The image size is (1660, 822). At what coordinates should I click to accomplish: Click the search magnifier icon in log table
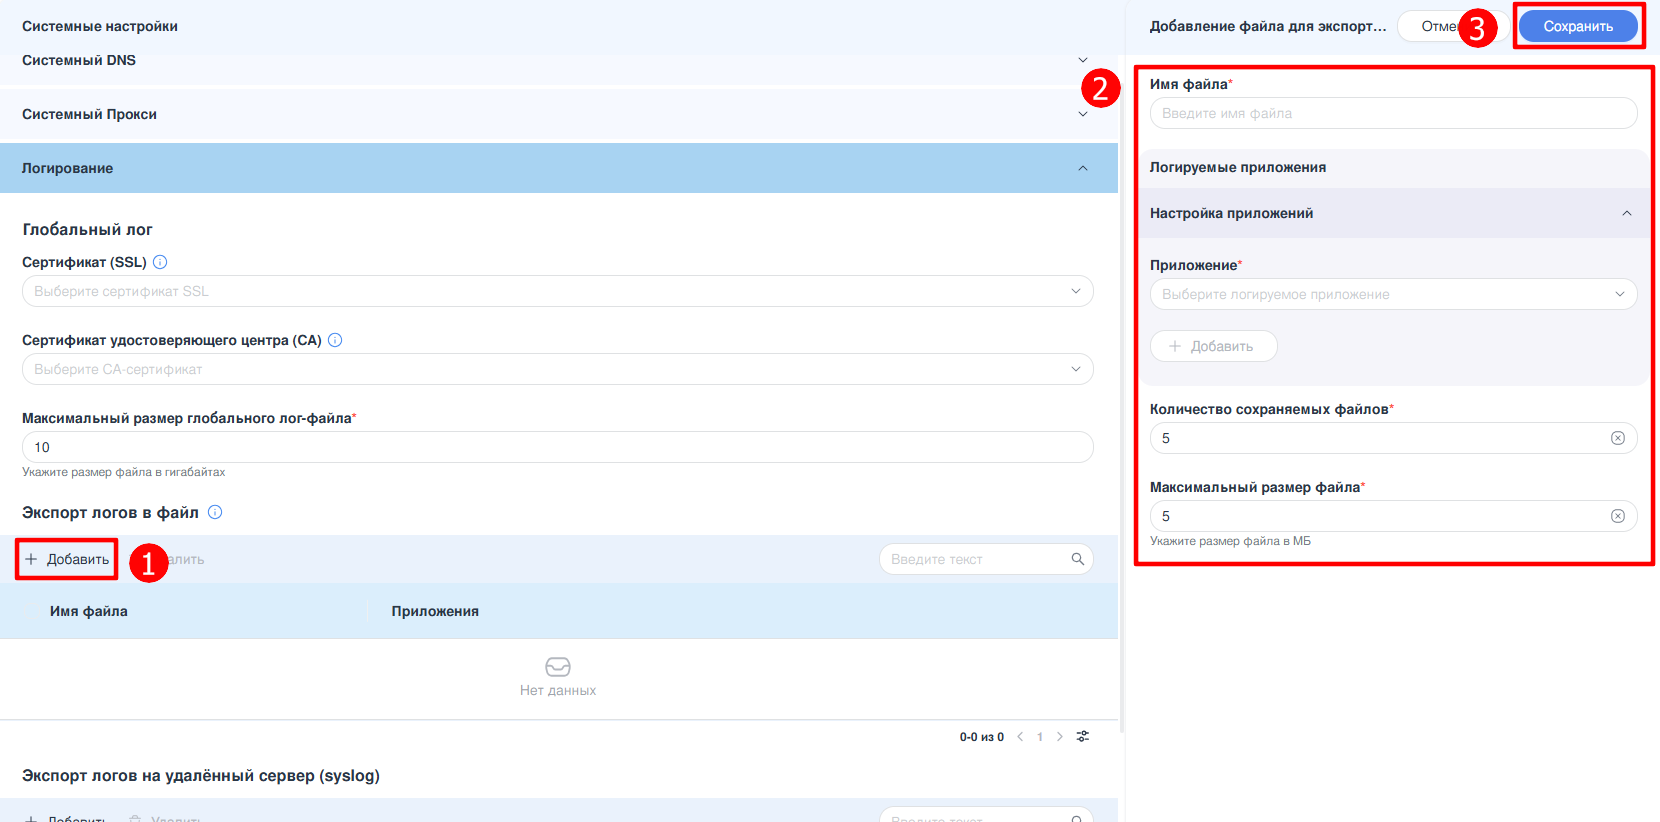1077,559
